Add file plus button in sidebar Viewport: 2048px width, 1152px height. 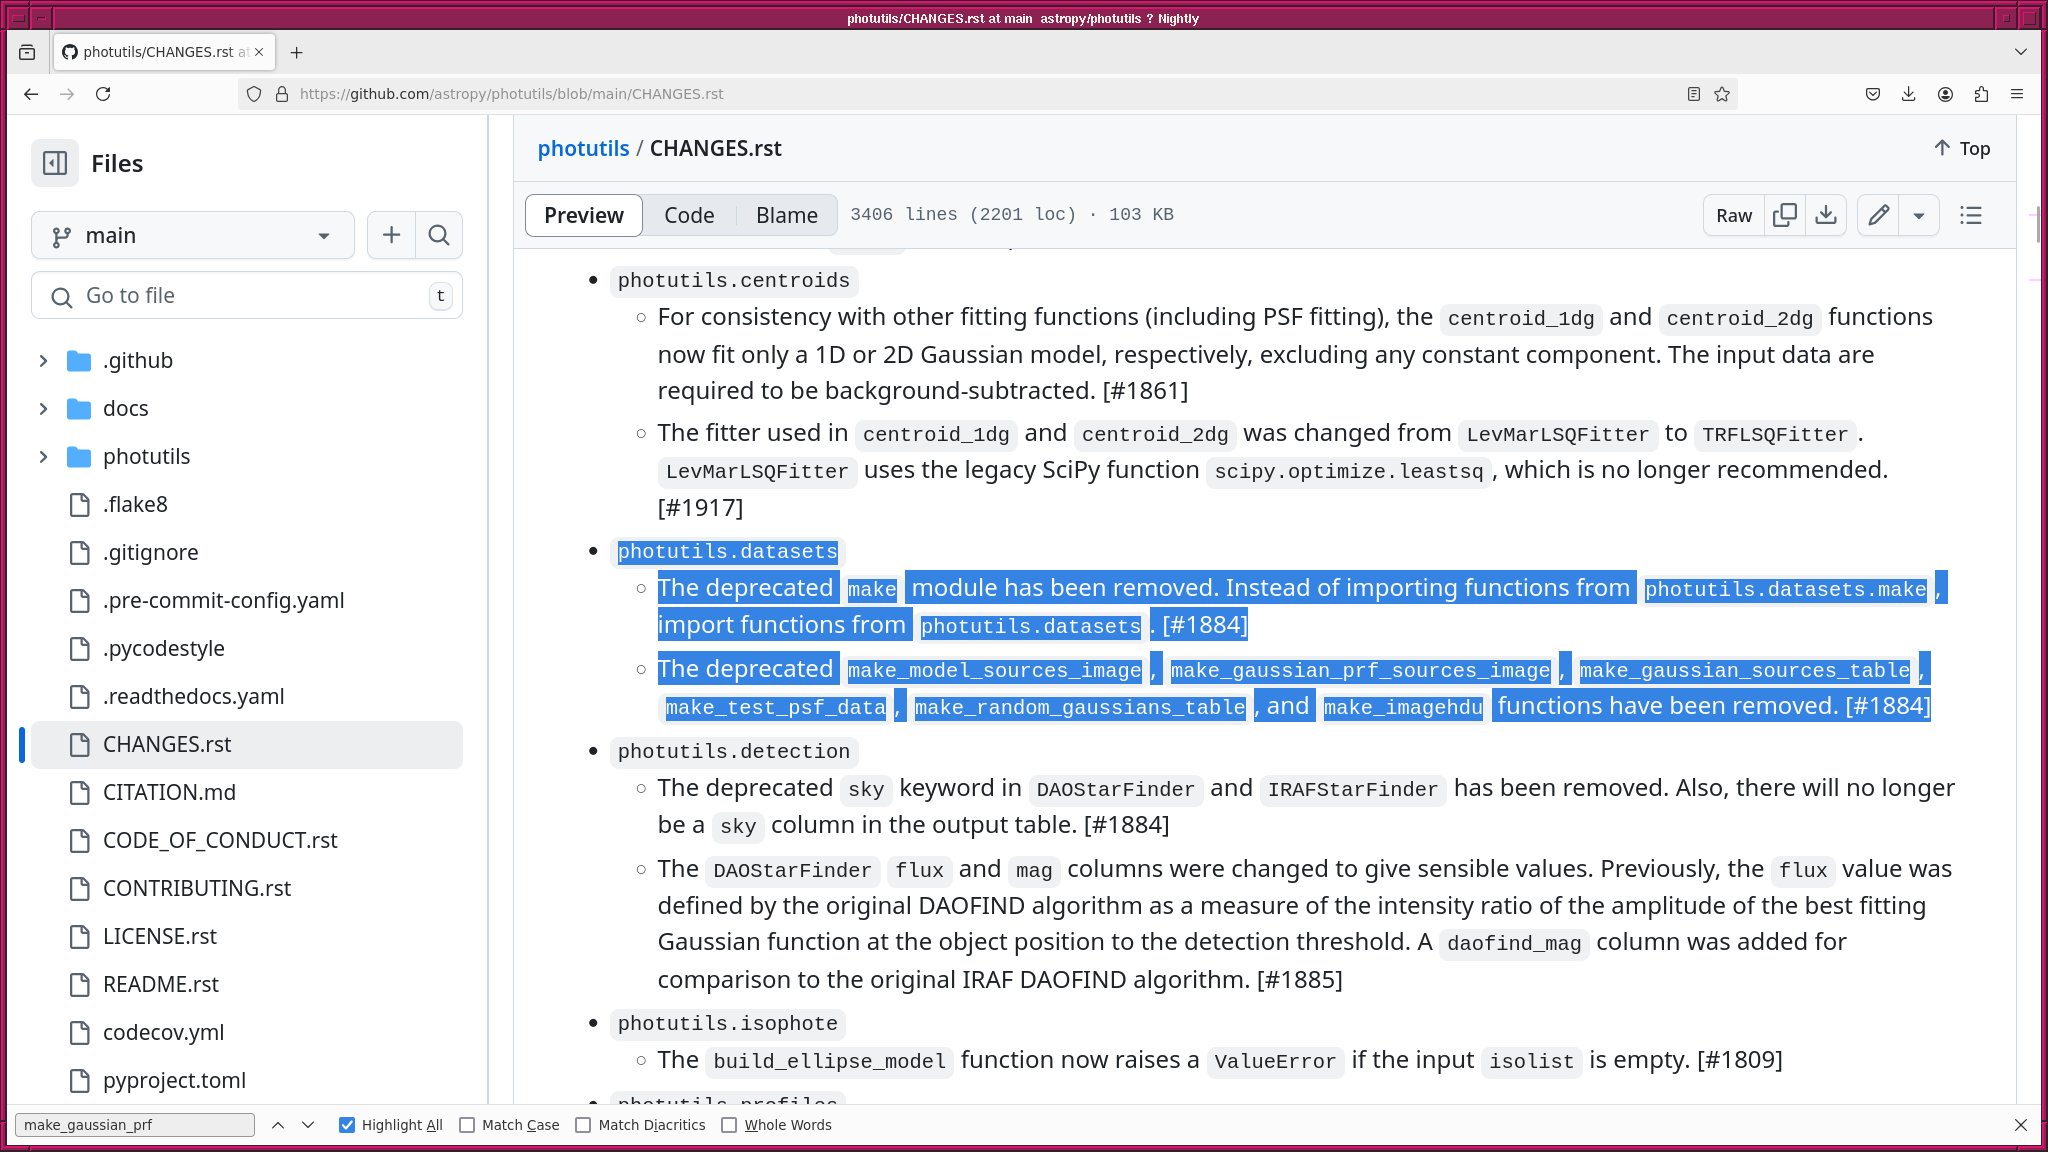tap(391, 235)
